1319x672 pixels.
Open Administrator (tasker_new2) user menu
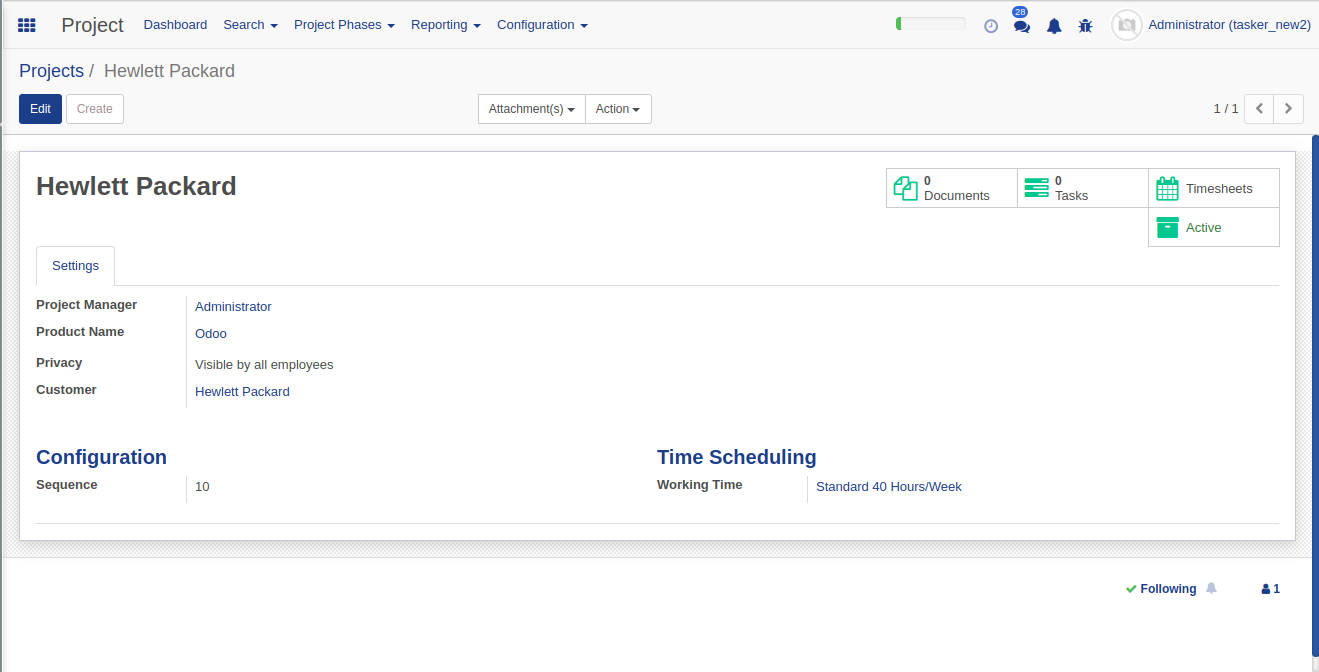coord(1229,25)
